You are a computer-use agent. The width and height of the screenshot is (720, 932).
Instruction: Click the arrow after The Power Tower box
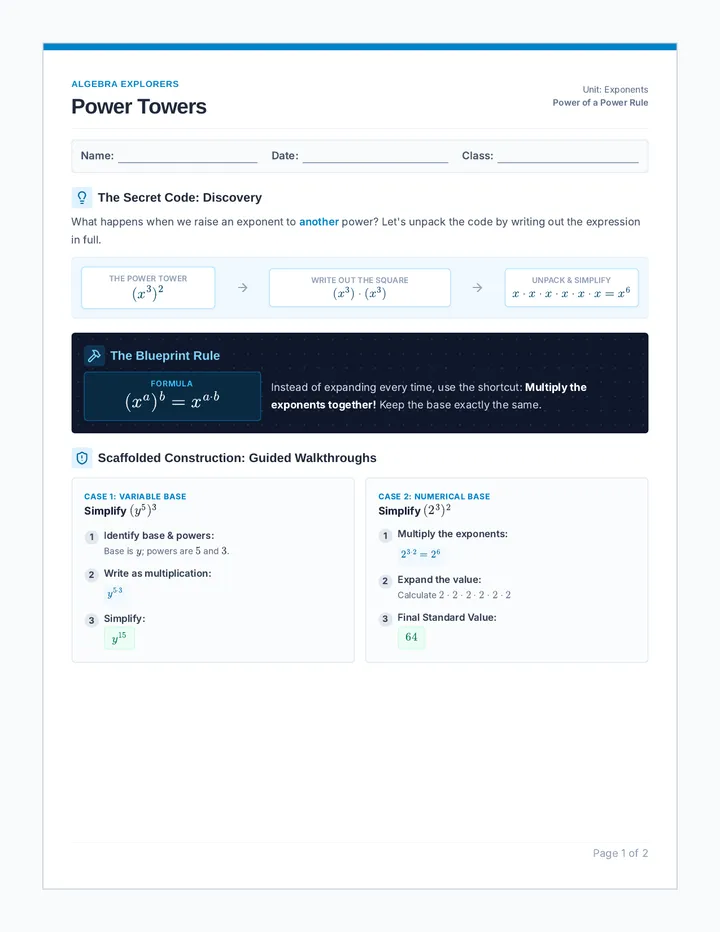(243, 288)
